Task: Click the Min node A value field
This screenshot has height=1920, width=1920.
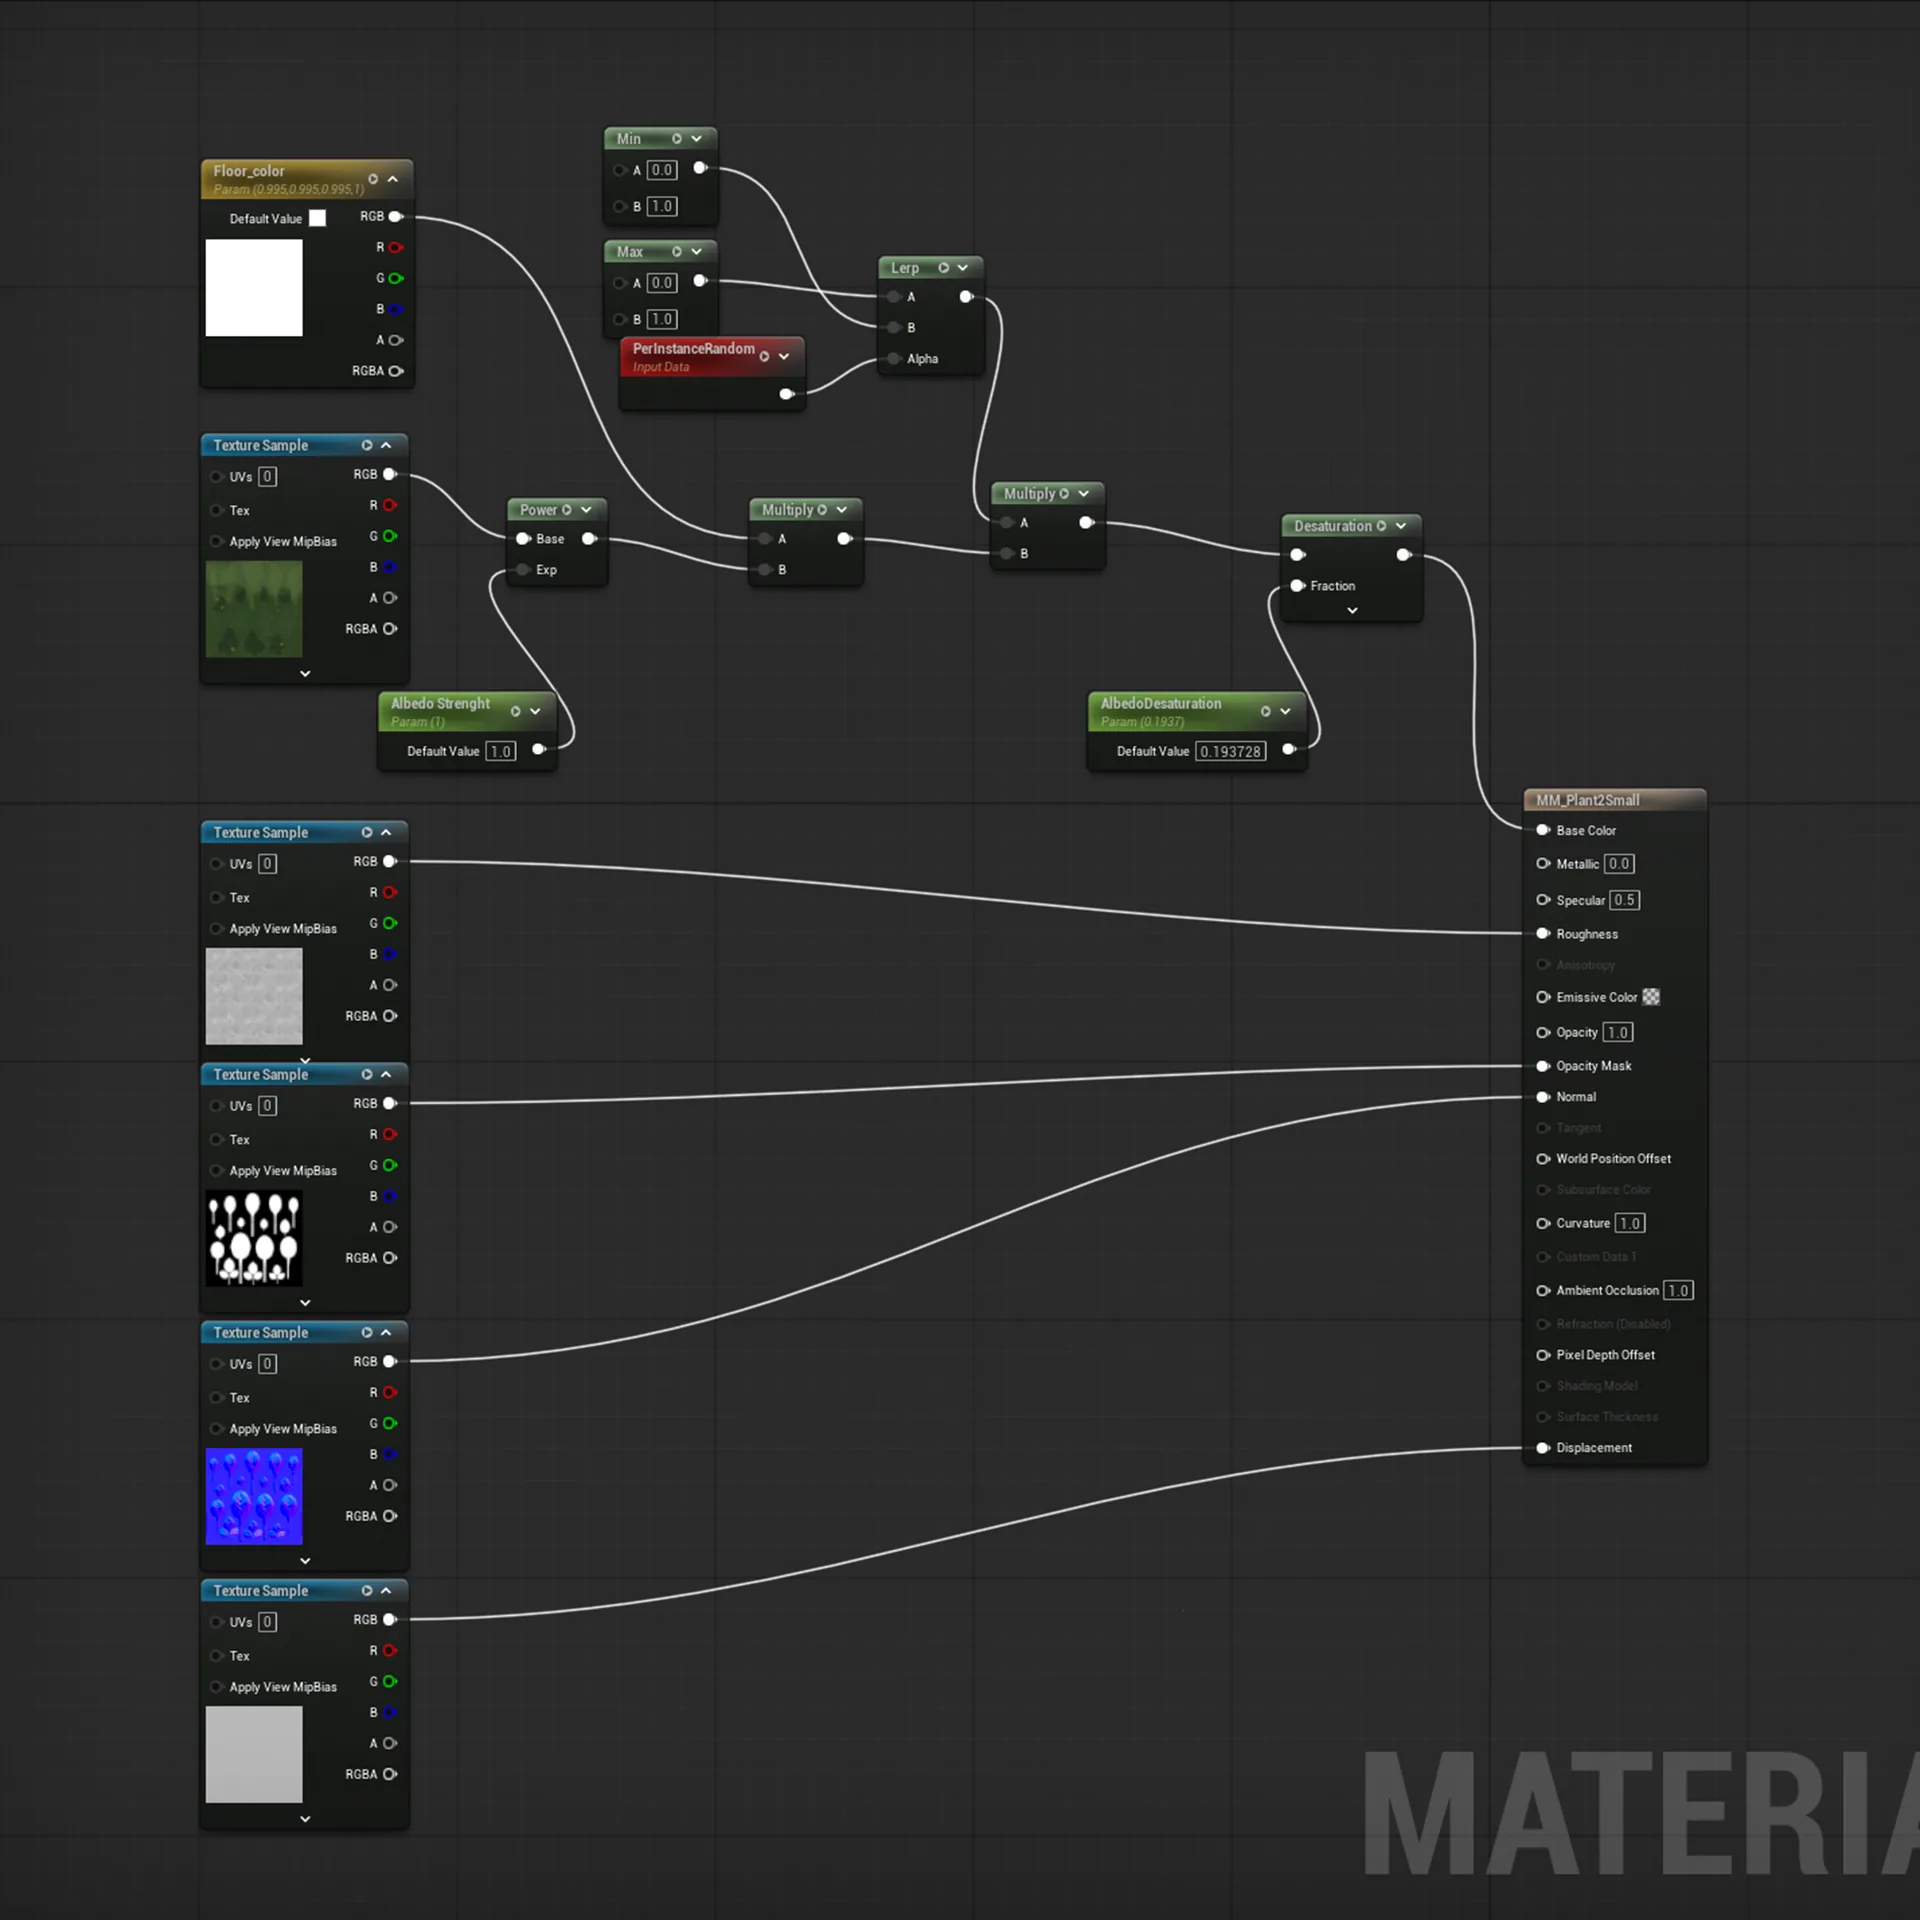Action: [662, 170]
